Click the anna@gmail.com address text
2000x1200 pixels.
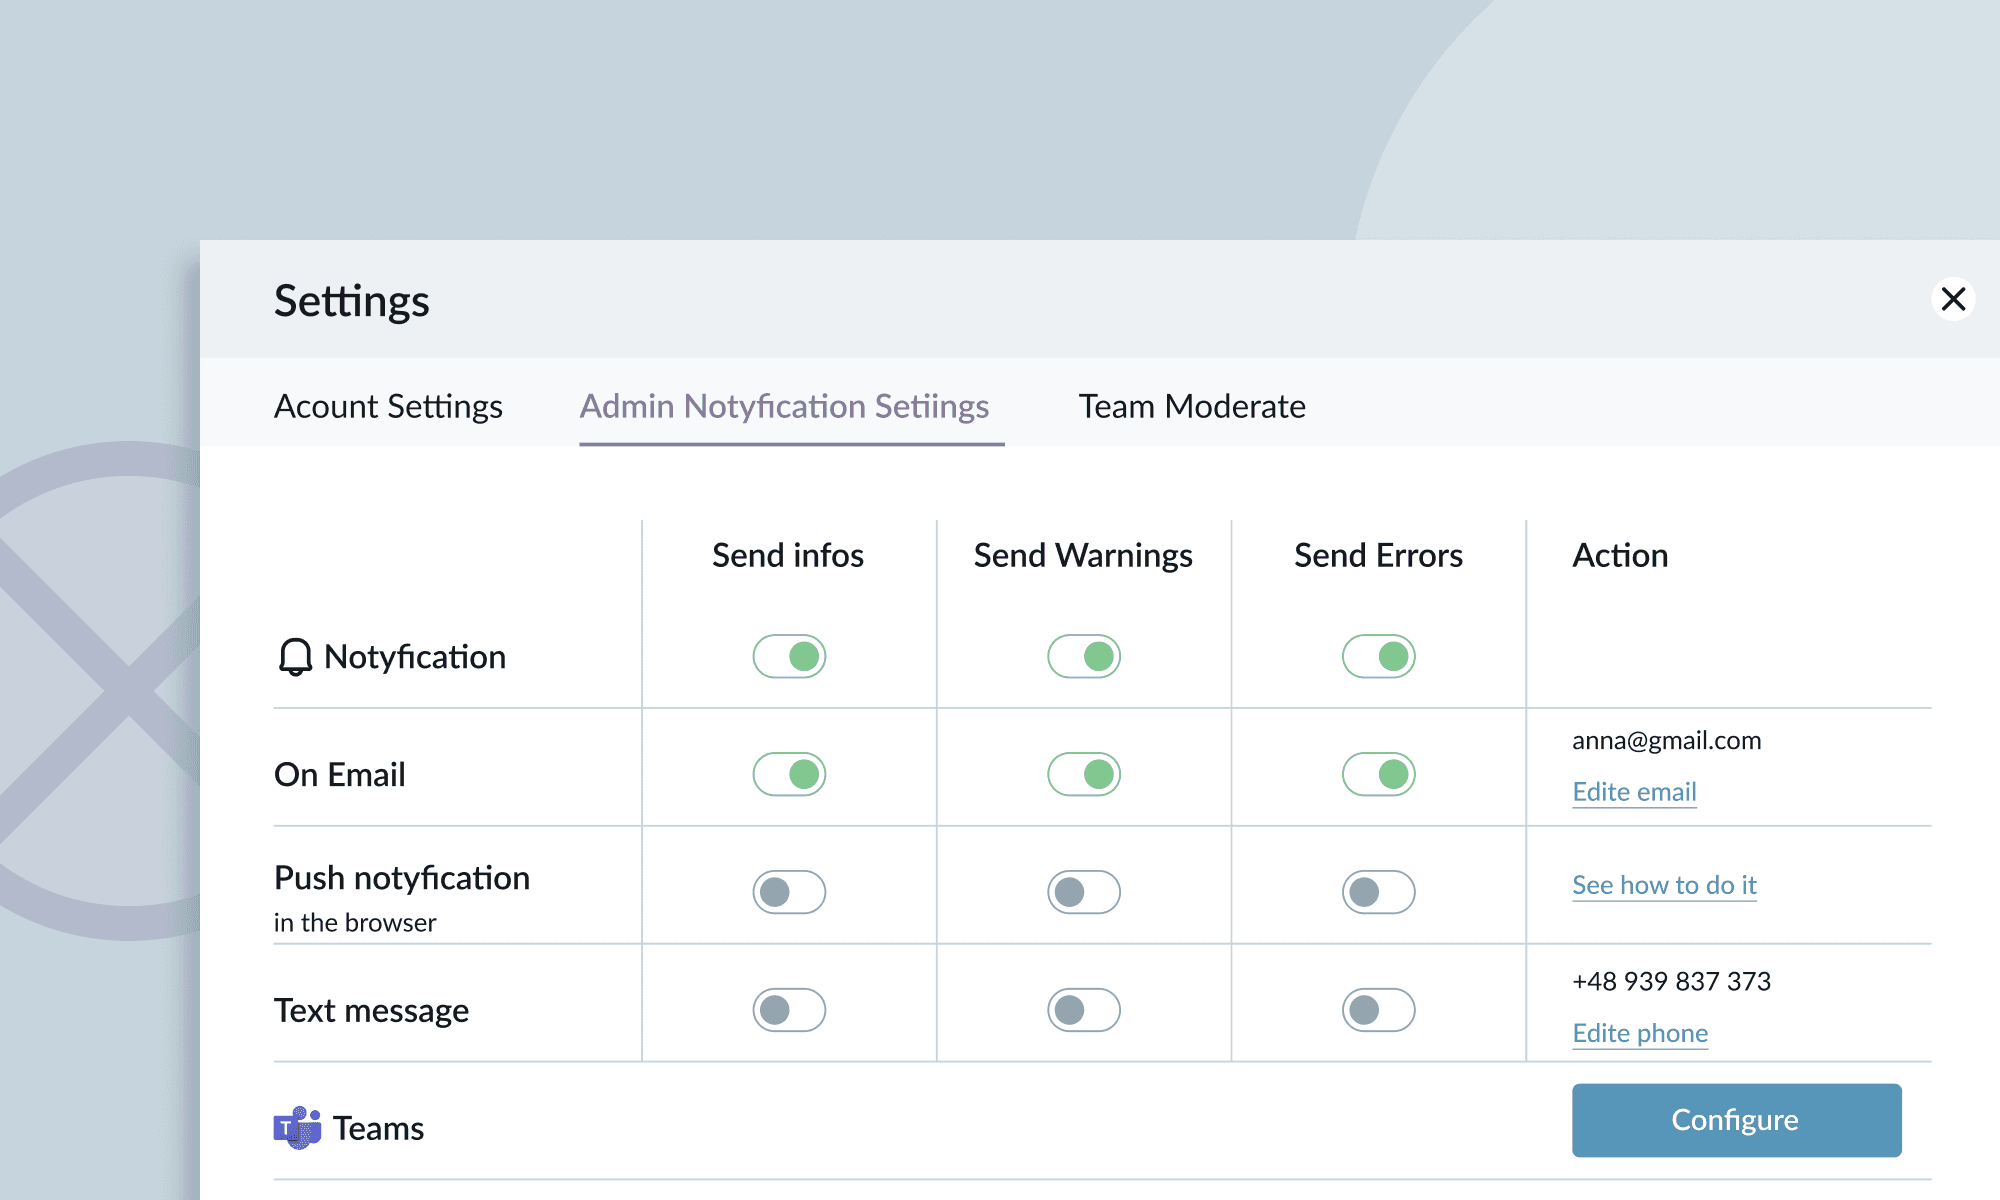1667,741
